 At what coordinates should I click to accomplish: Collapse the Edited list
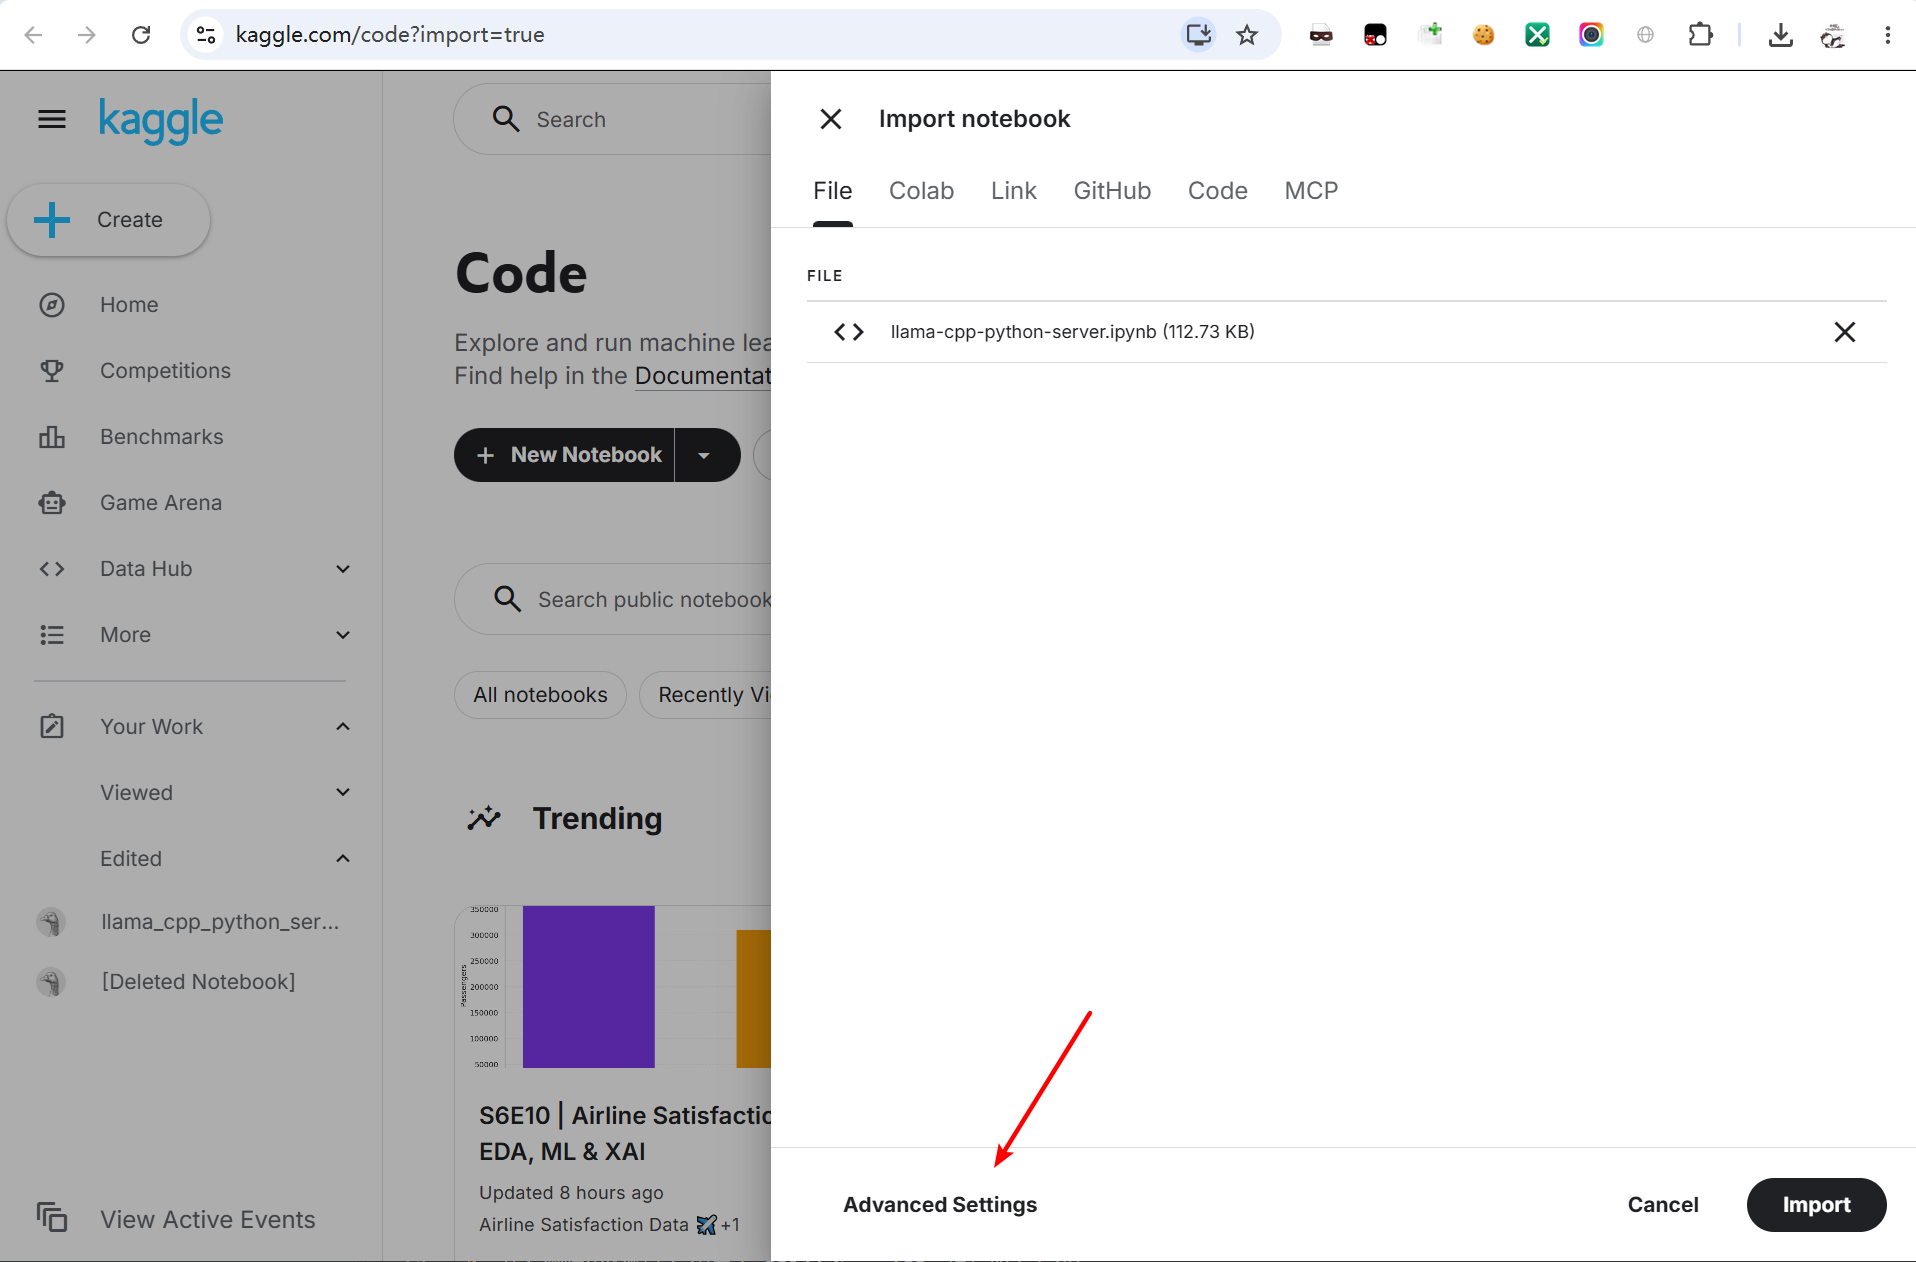point(343,859)
